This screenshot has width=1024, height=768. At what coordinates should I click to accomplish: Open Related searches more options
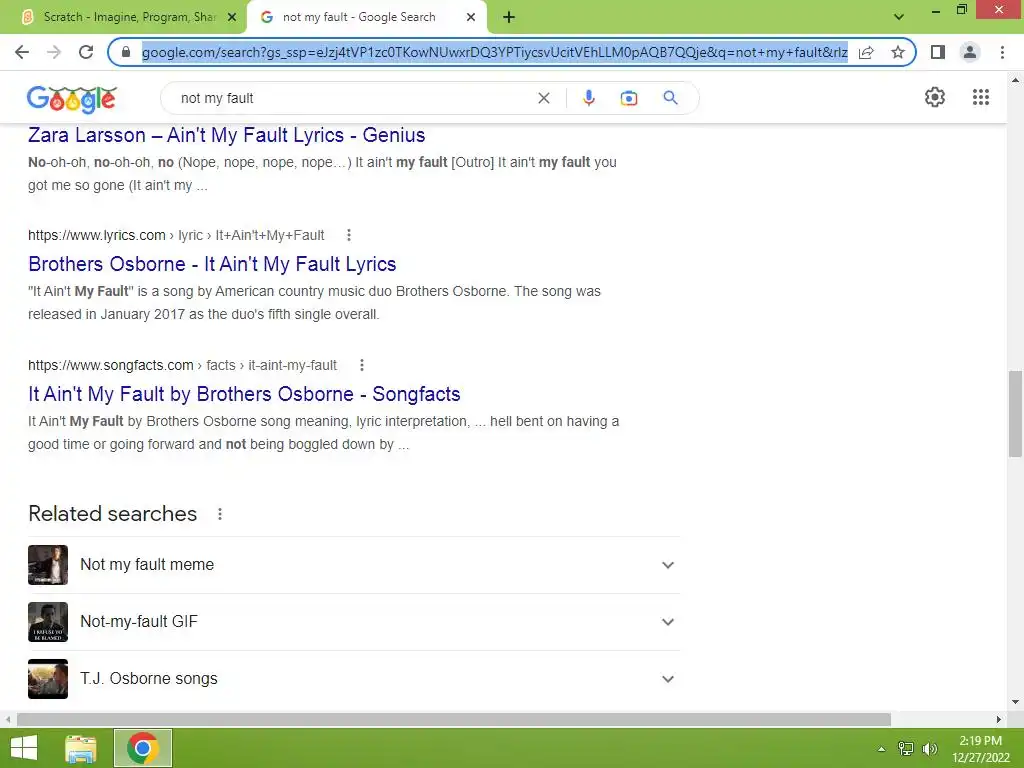[x=220, y=515]
